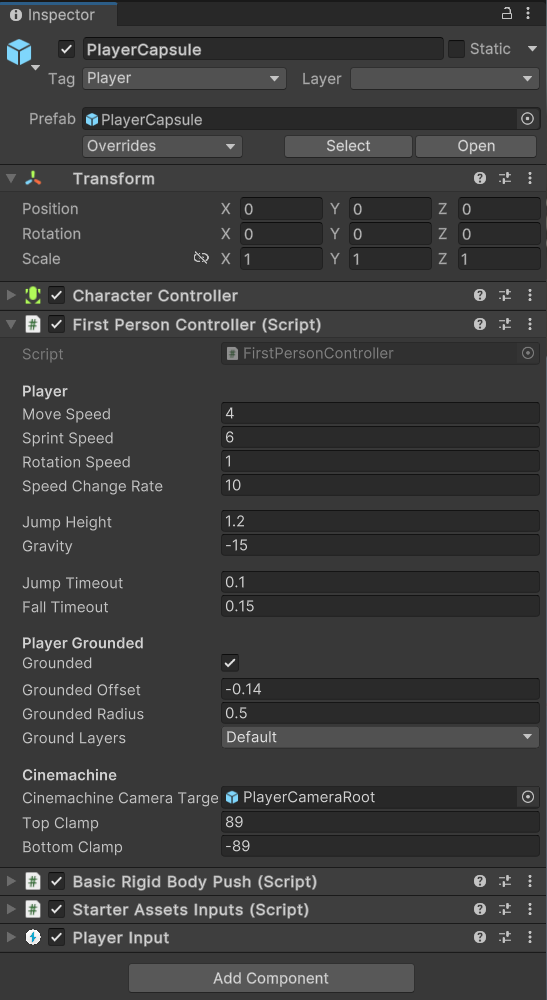This screenshot has width=547, height=1000.
Task: Click the Cinemachine Camera Target picker icon
Action: point(527,797)
